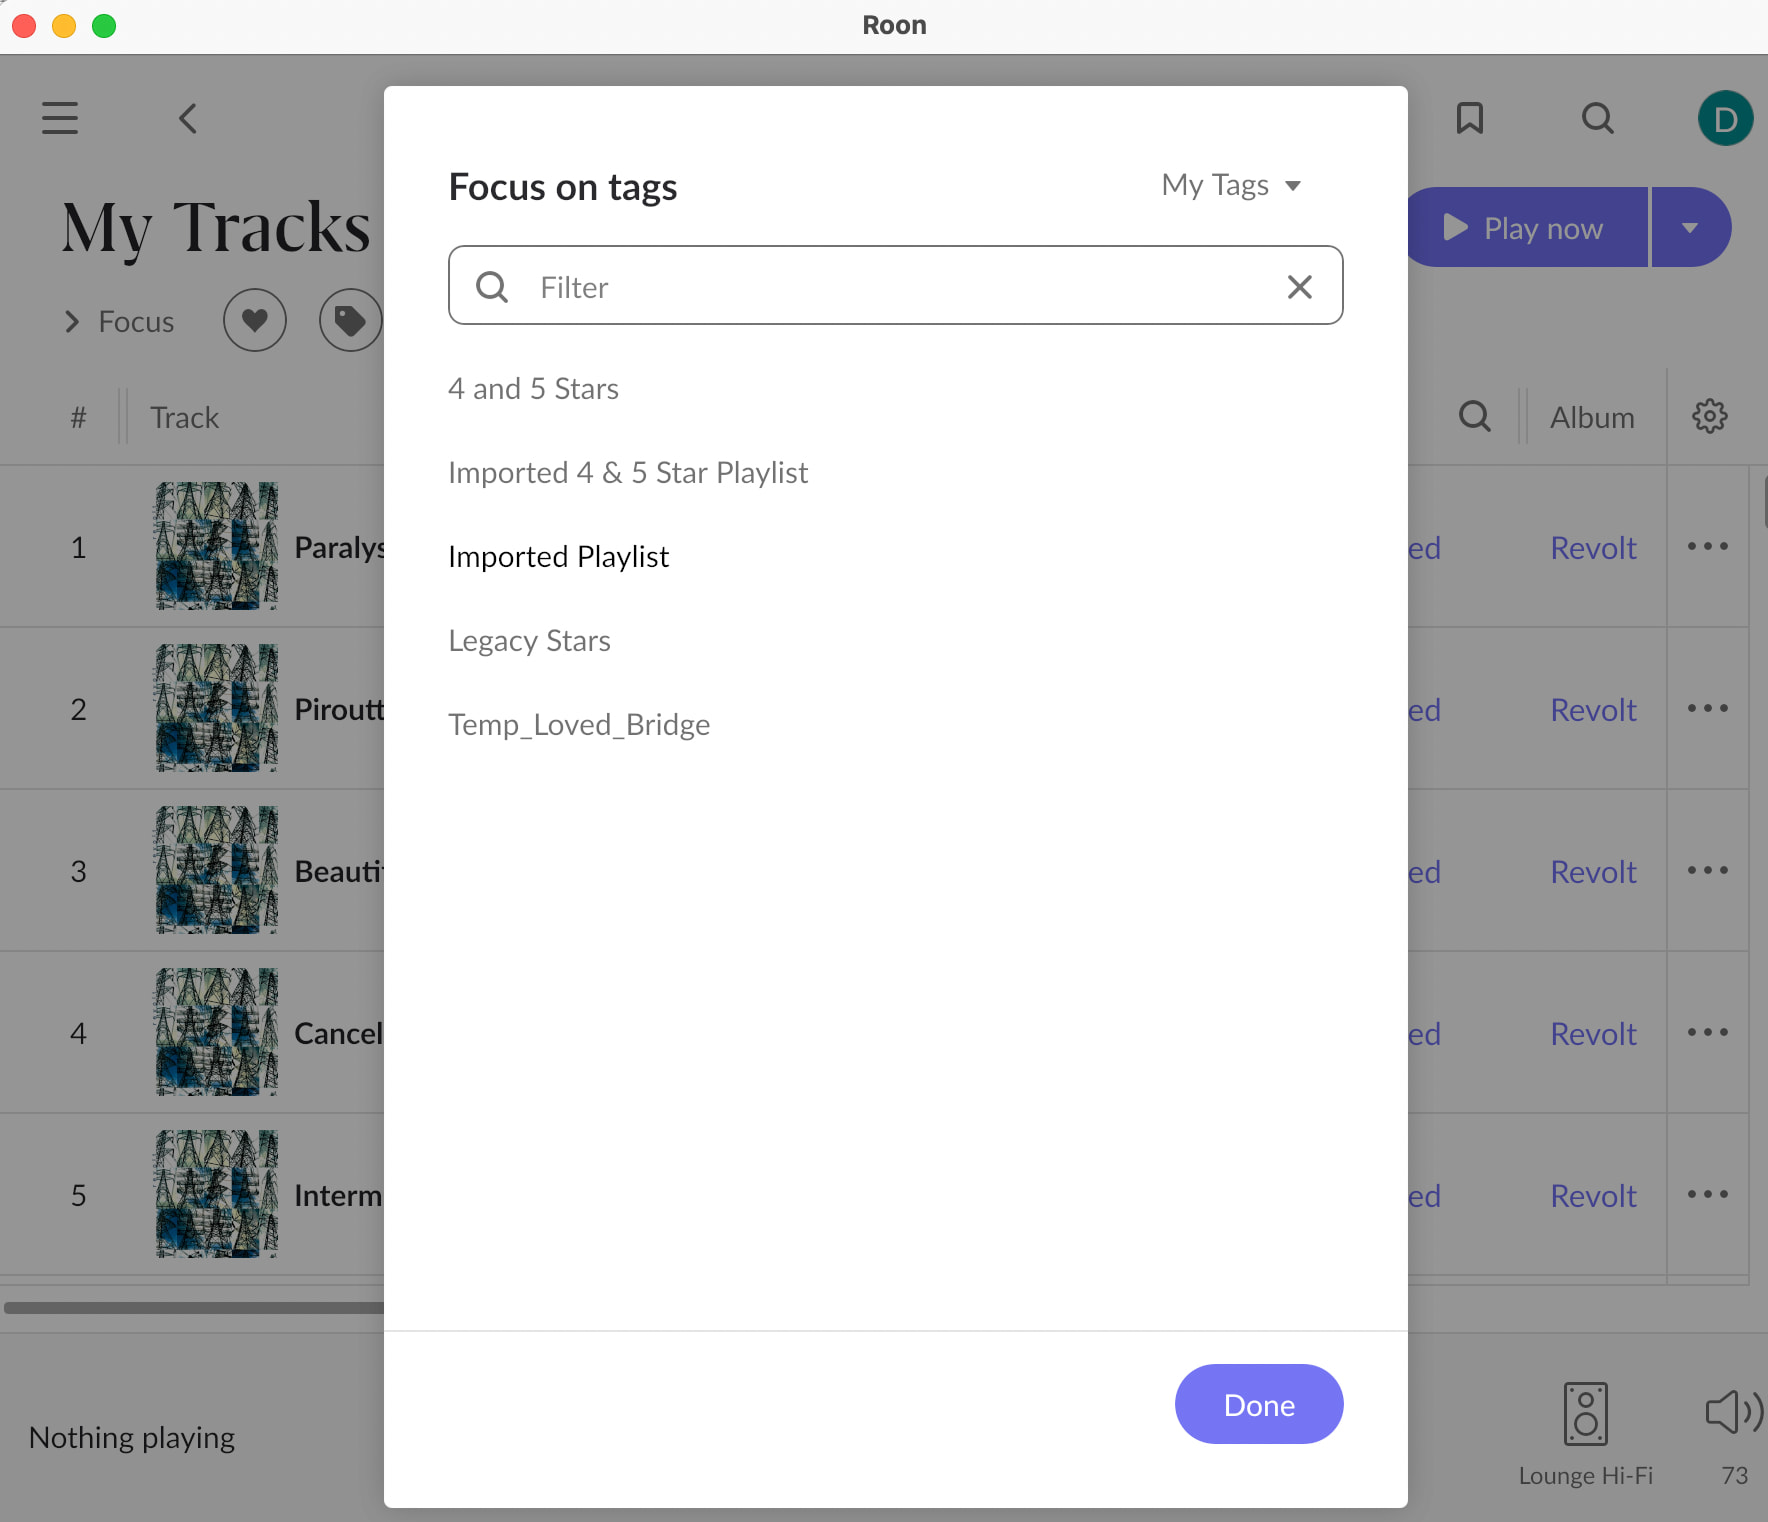Click album art thumbnail for track 5
The height and width of the screenshot is (1522, 1768).
[x=216, y=1194]
